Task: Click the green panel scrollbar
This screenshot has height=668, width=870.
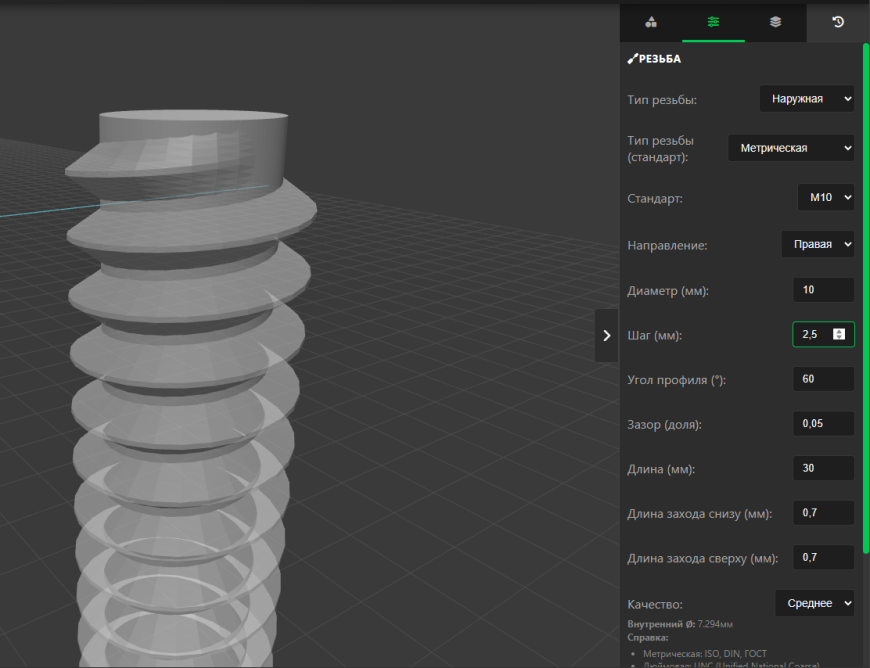Action: tap(866, 298)
